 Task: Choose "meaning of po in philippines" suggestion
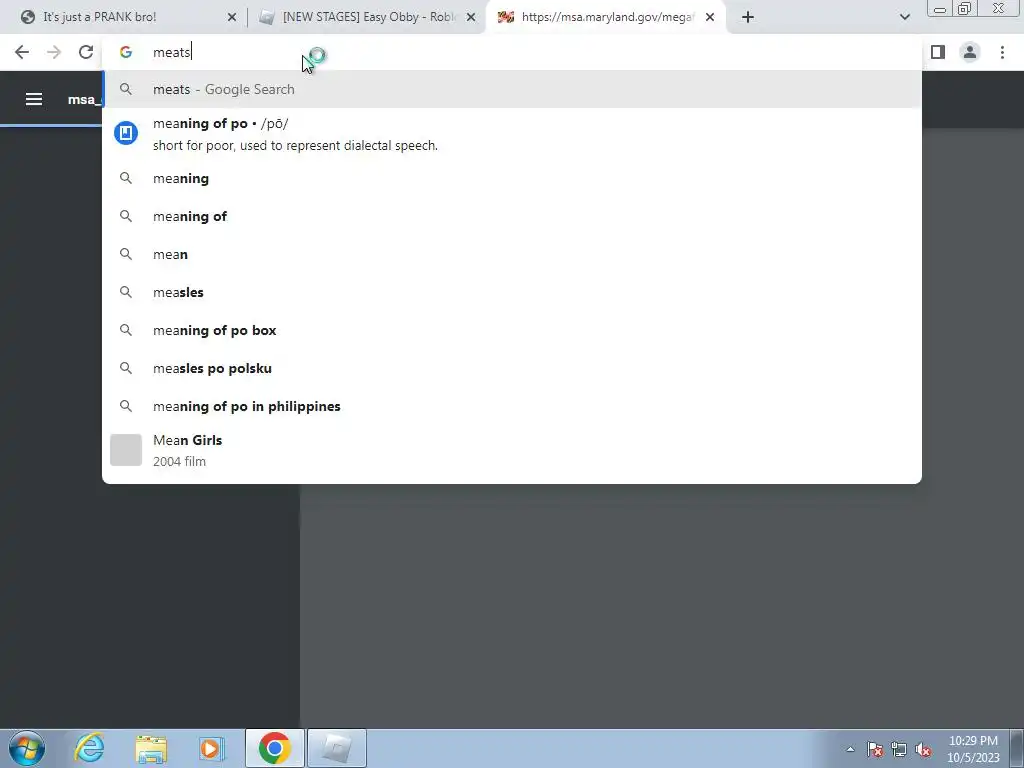512,406
